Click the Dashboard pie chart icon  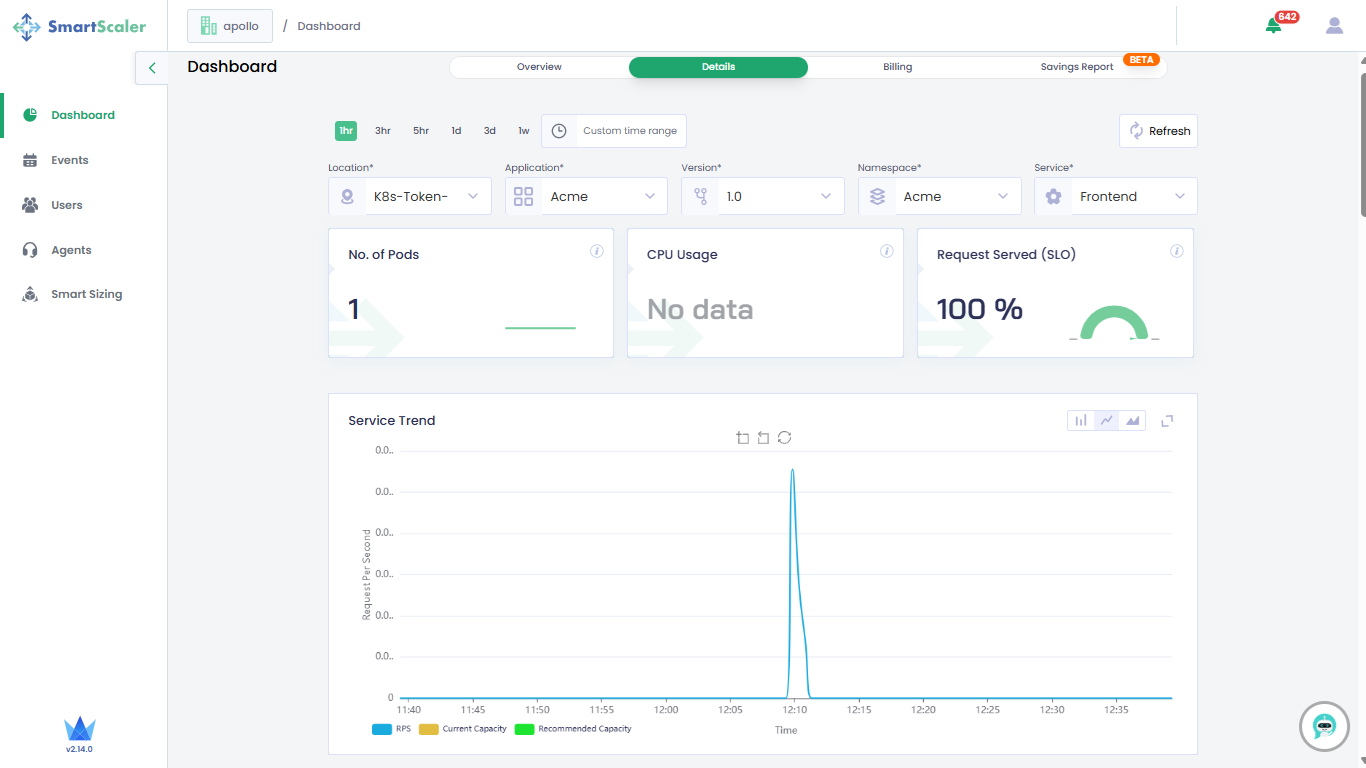pos(30,115)
